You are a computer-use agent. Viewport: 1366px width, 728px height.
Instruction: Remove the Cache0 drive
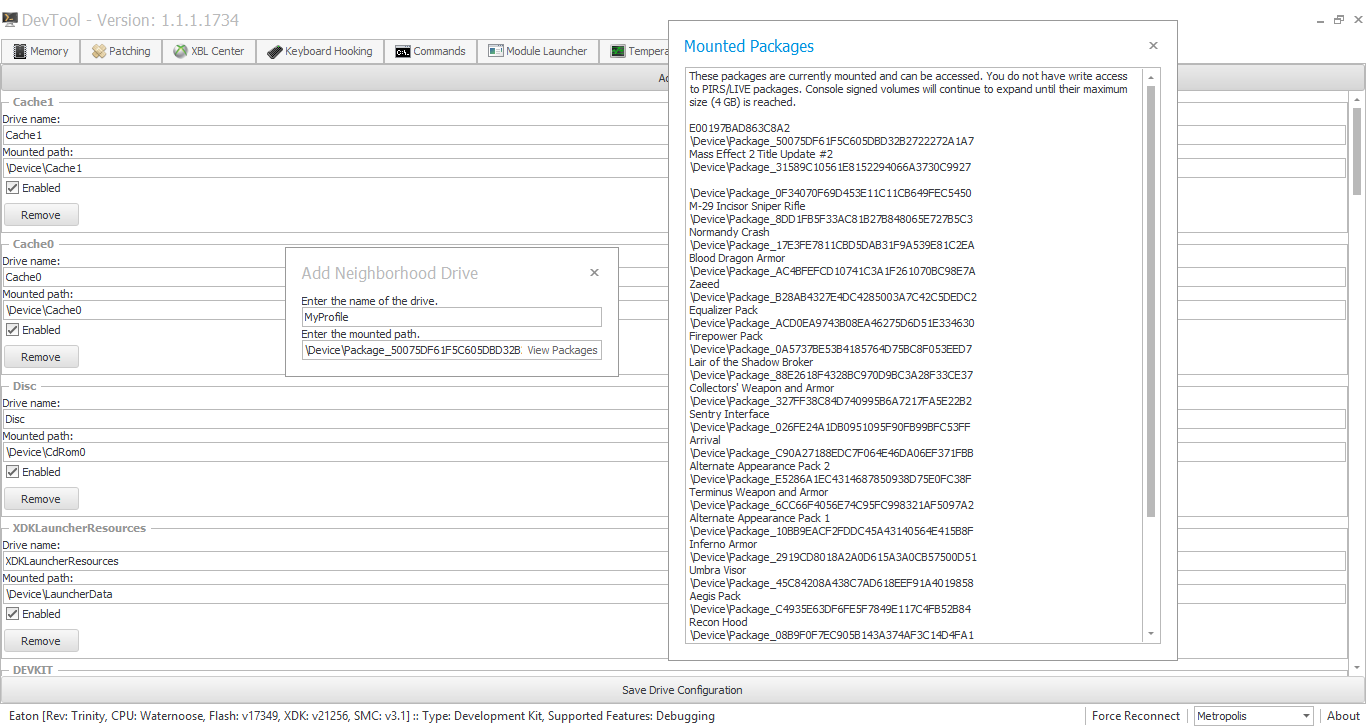click(41, 357)
